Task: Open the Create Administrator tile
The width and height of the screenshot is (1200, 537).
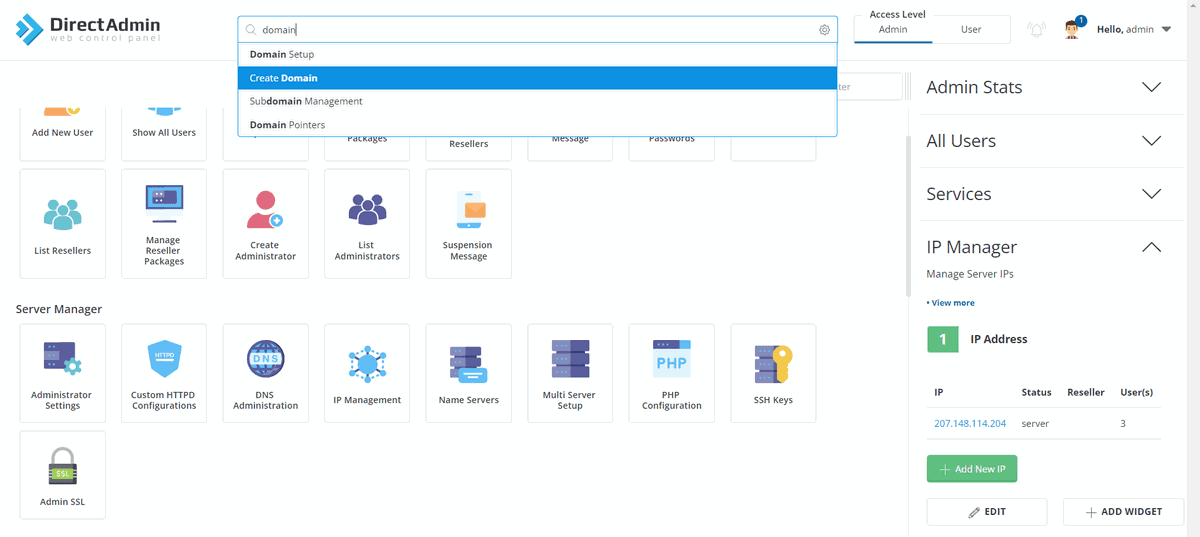Action: [265, 224]
